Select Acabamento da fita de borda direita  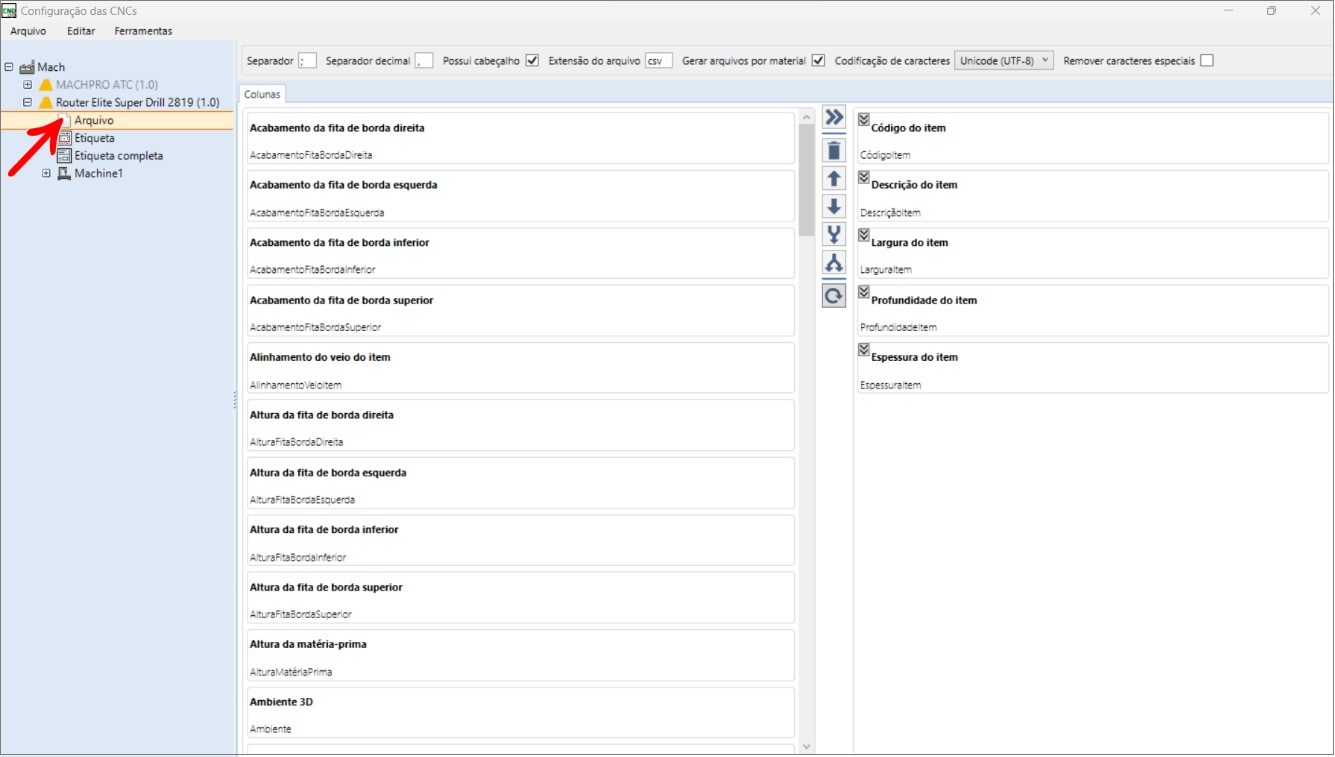[x=520, y=139]
